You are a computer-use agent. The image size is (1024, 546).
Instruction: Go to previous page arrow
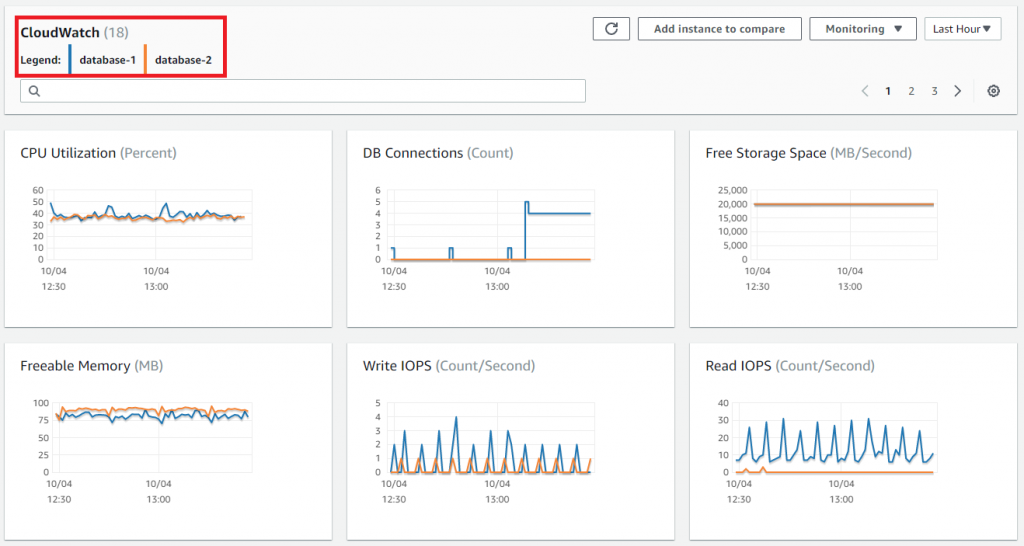click(x=865, y=91)
